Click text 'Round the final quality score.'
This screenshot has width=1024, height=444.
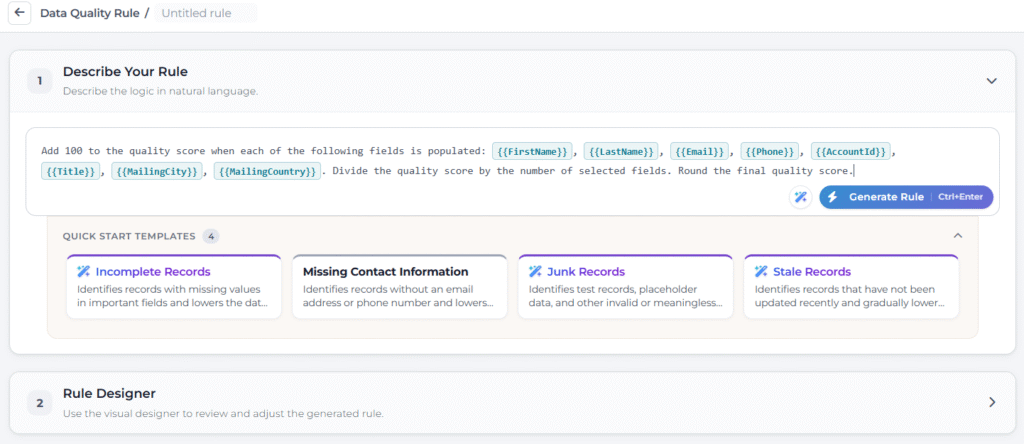[x=766, y=172]
